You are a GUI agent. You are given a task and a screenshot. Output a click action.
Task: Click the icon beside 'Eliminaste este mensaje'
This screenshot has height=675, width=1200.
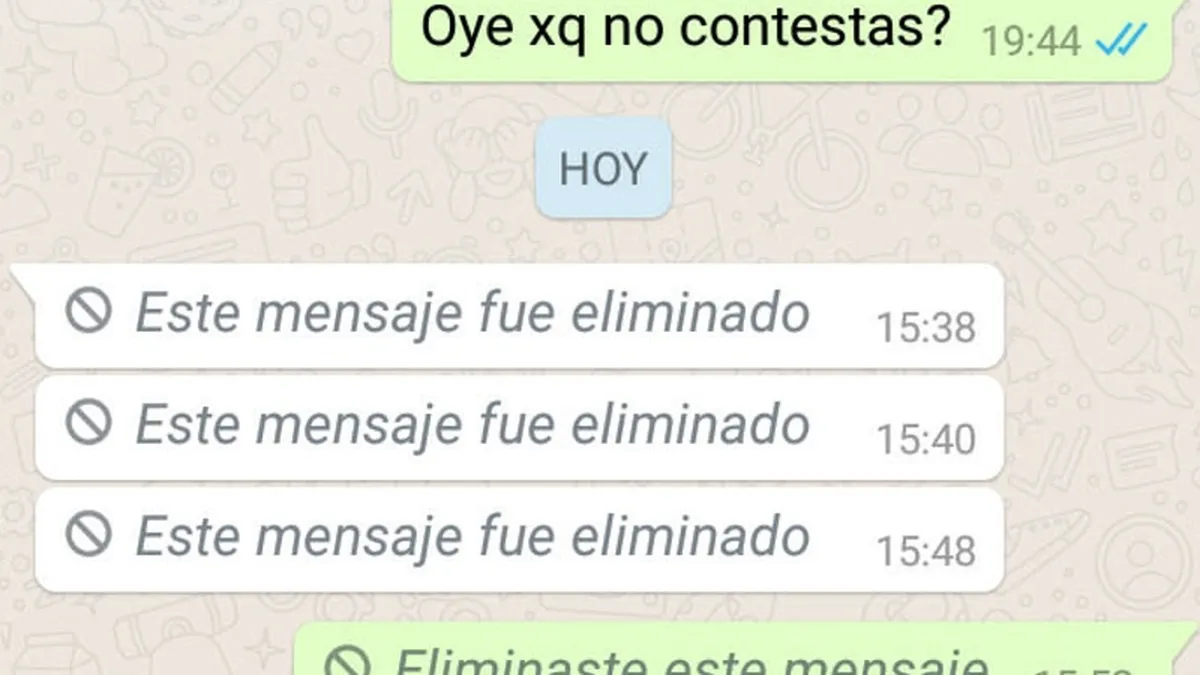tap(350, 662)
